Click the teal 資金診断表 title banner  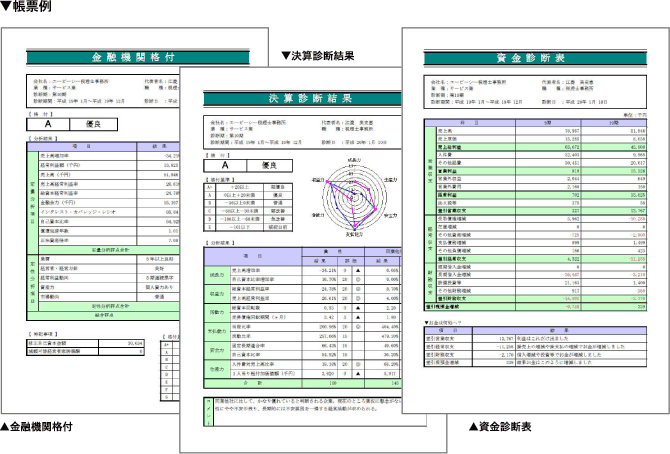tap(535, 58)
